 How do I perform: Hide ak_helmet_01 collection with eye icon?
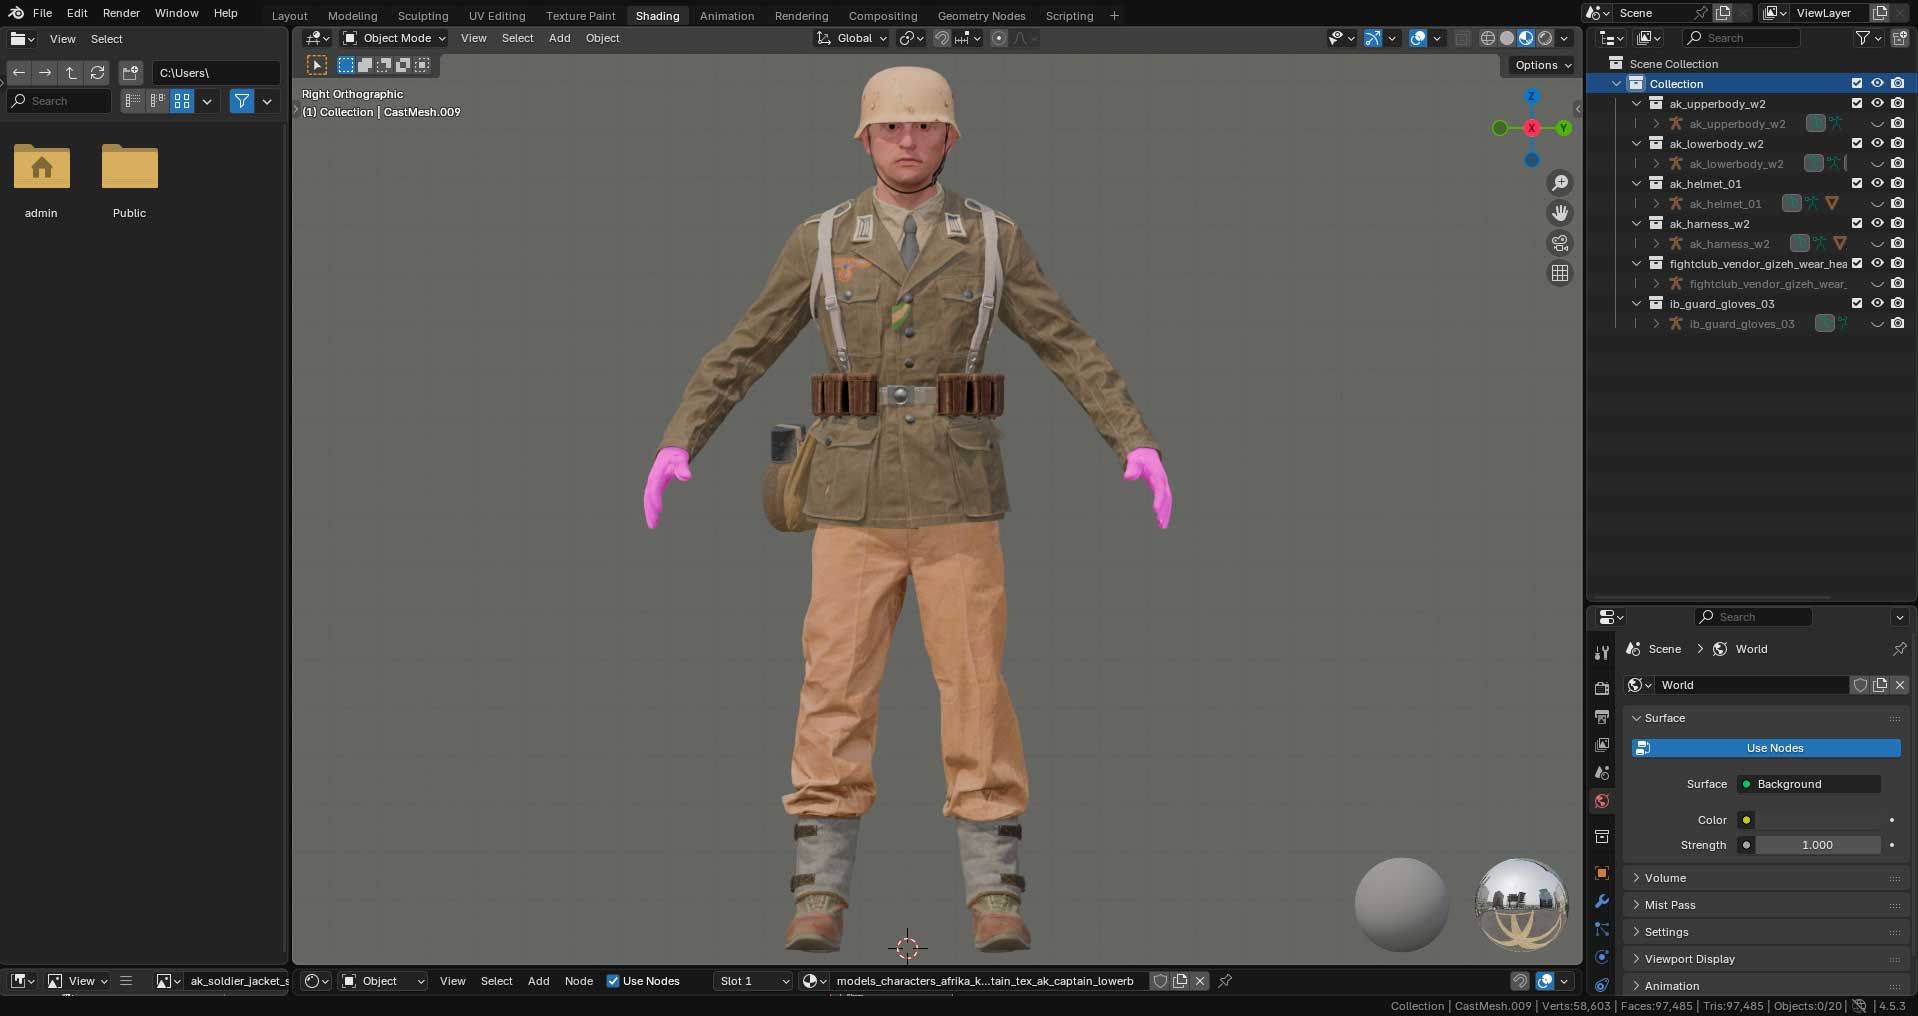pos(1877,183)
